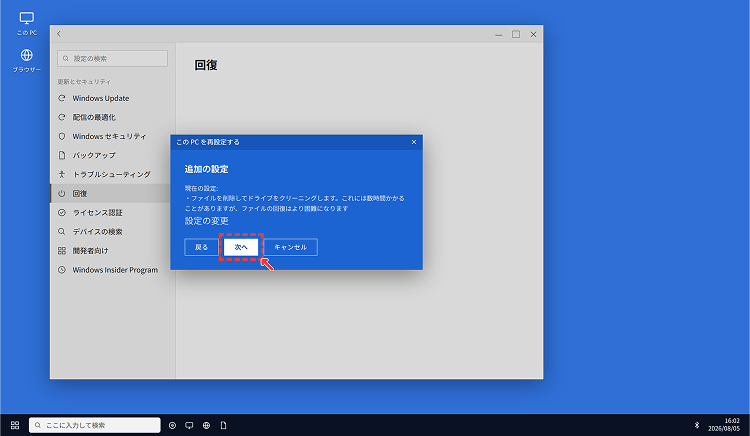Screen dimensions: 750x436
Task: Open the globe browser icon on taskbar
Action: pyautogui.click(x=207, y=425)
